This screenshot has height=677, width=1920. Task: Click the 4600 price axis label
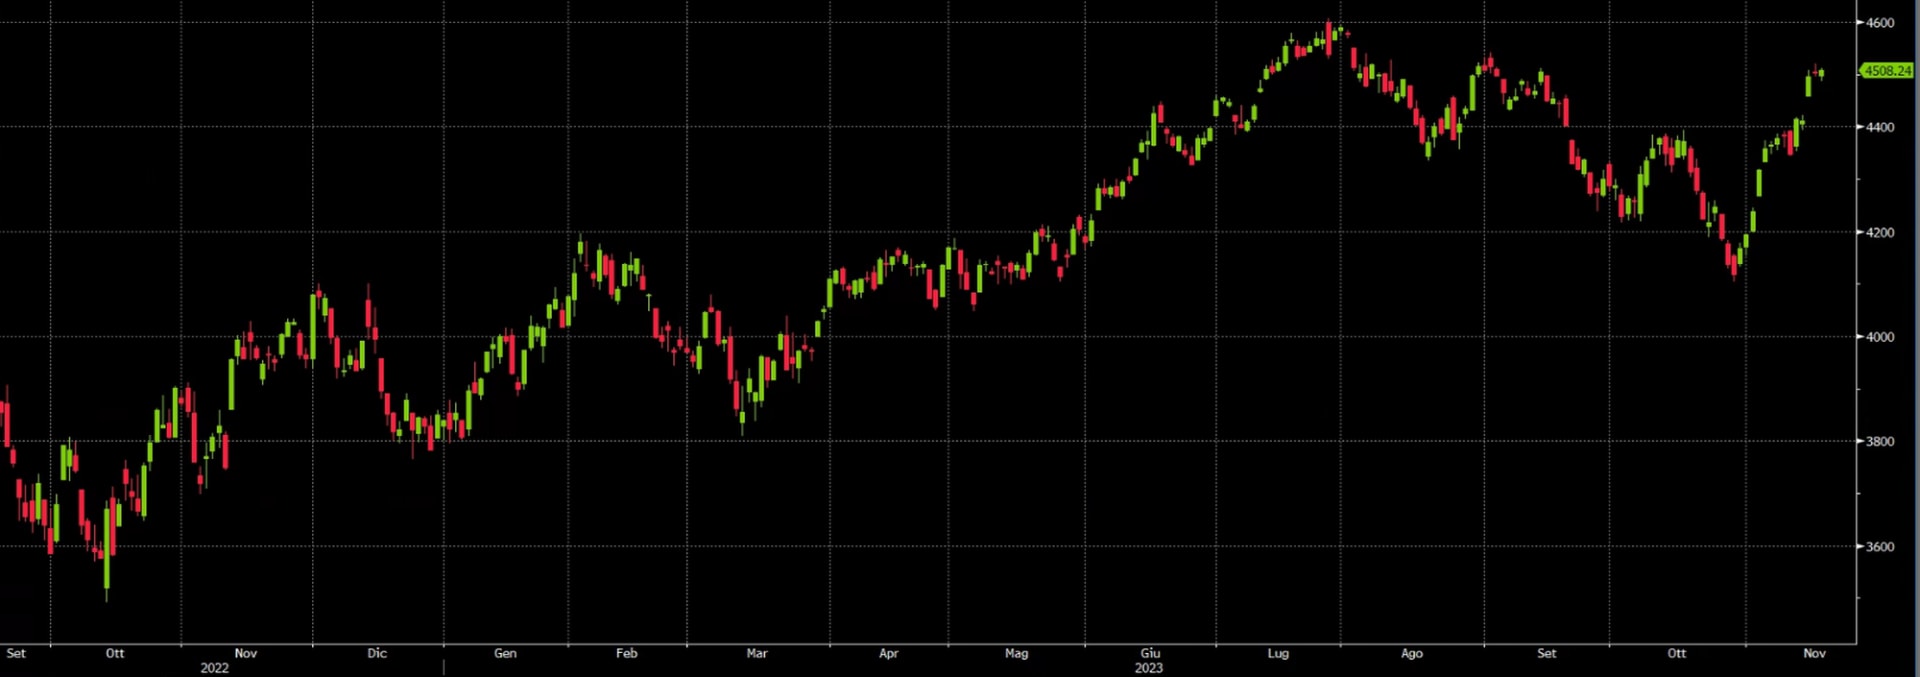click(x=1880, y=23)
